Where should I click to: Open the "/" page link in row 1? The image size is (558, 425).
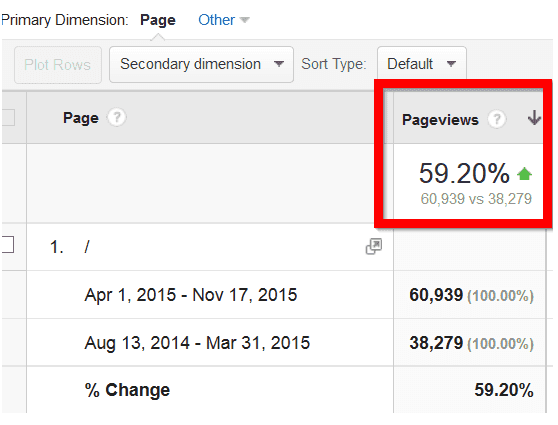click(x=87, y=247)
